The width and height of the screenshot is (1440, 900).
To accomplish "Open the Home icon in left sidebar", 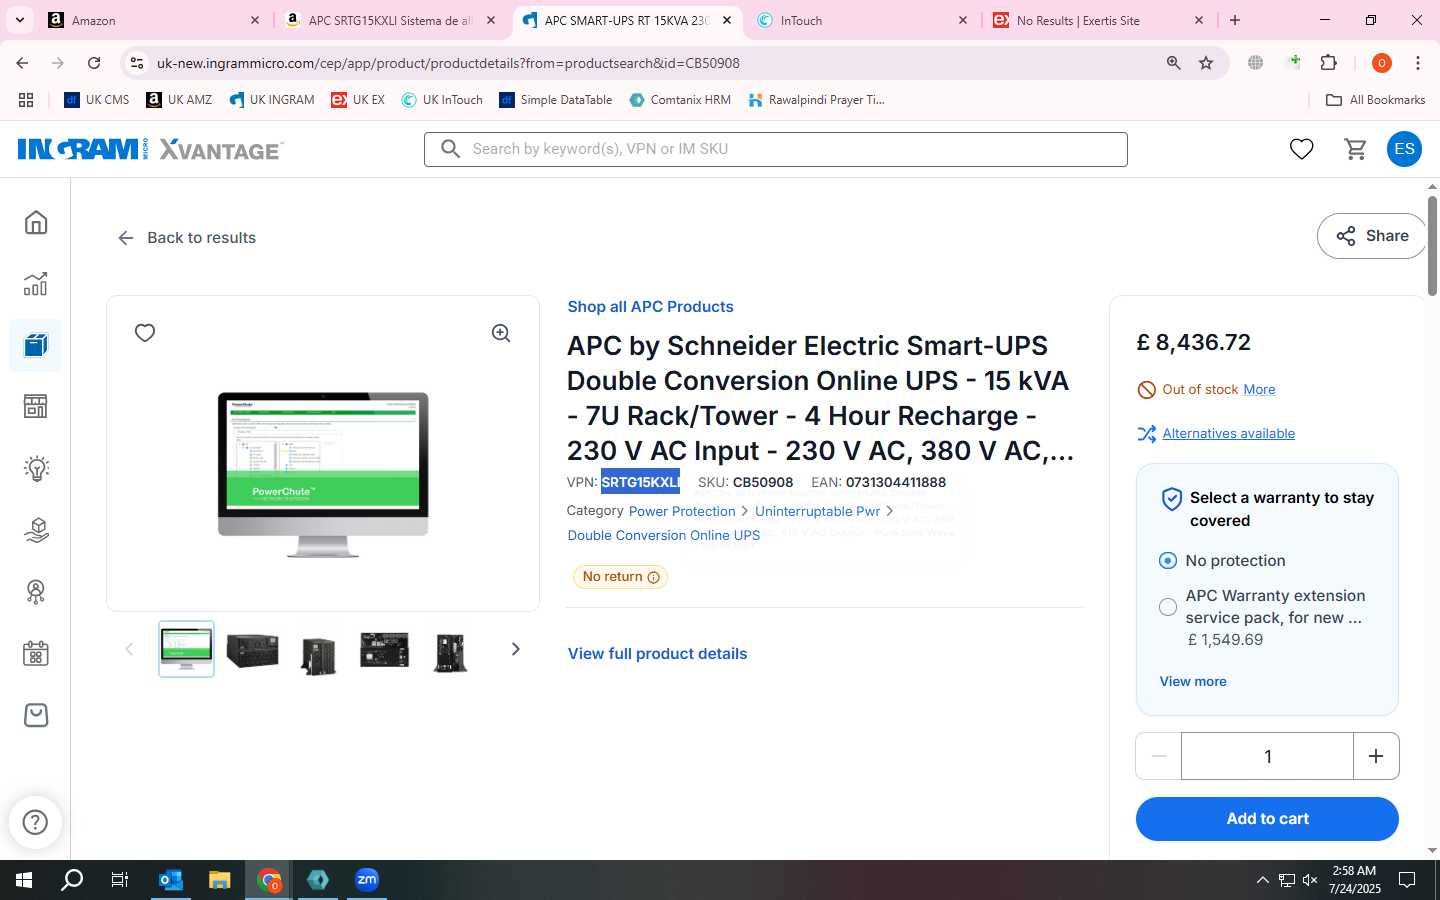I will (36, 222).
